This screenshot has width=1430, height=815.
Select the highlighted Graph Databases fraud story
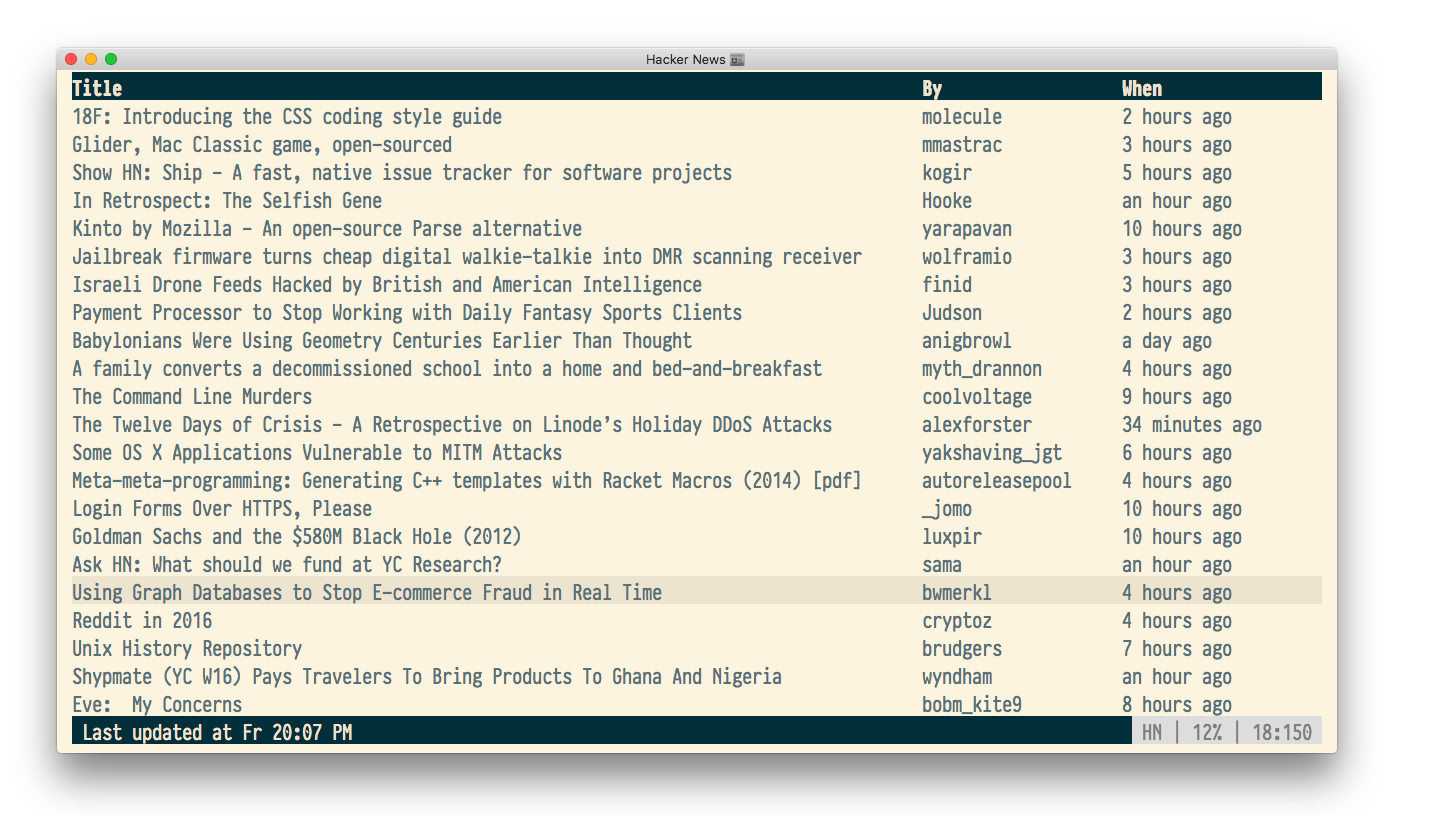(x=367, y=593)
